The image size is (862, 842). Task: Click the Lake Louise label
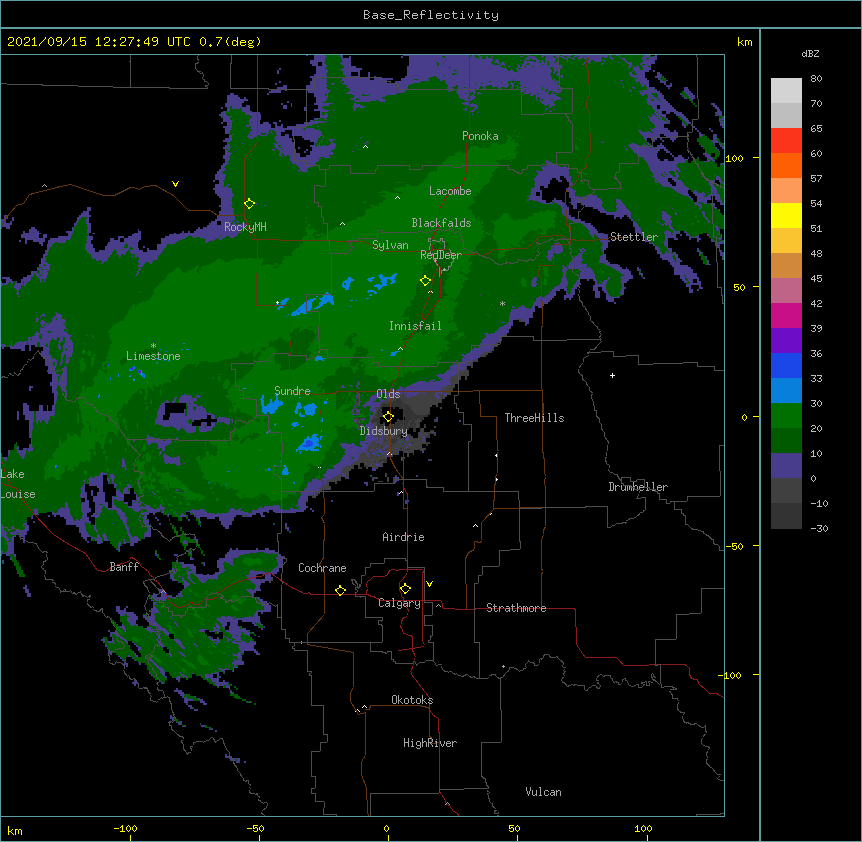click(x=18, y=484)
